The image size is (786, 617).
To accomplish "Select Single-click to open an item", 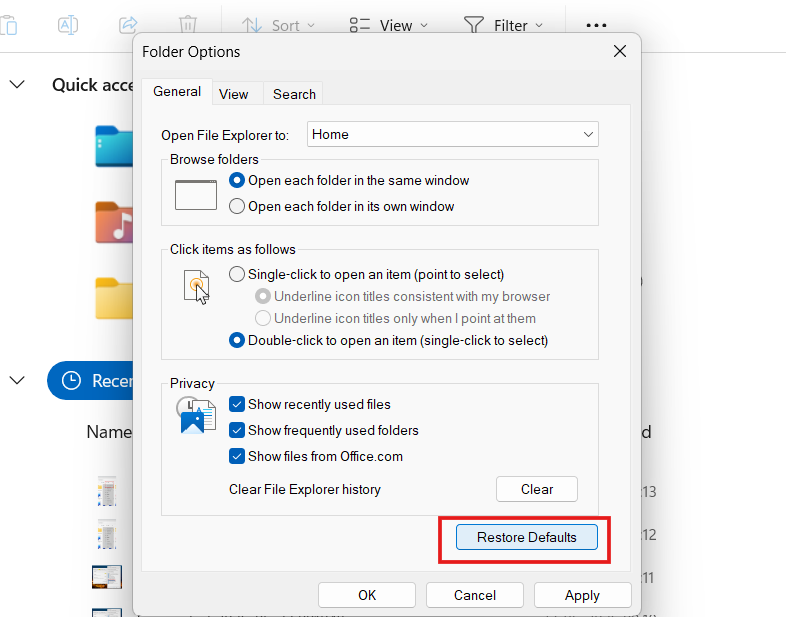I will 366,275.
